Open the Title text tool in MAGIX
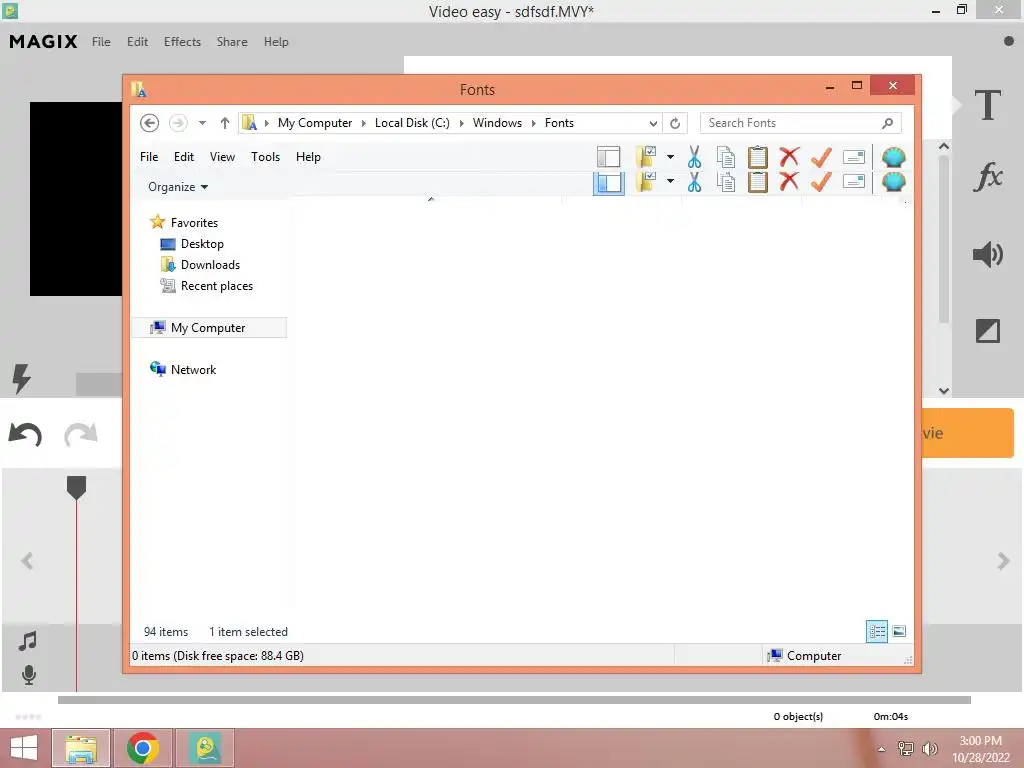Image resolution: width=1024 pixels, height=768 pixels. click(x=987, y=106)
